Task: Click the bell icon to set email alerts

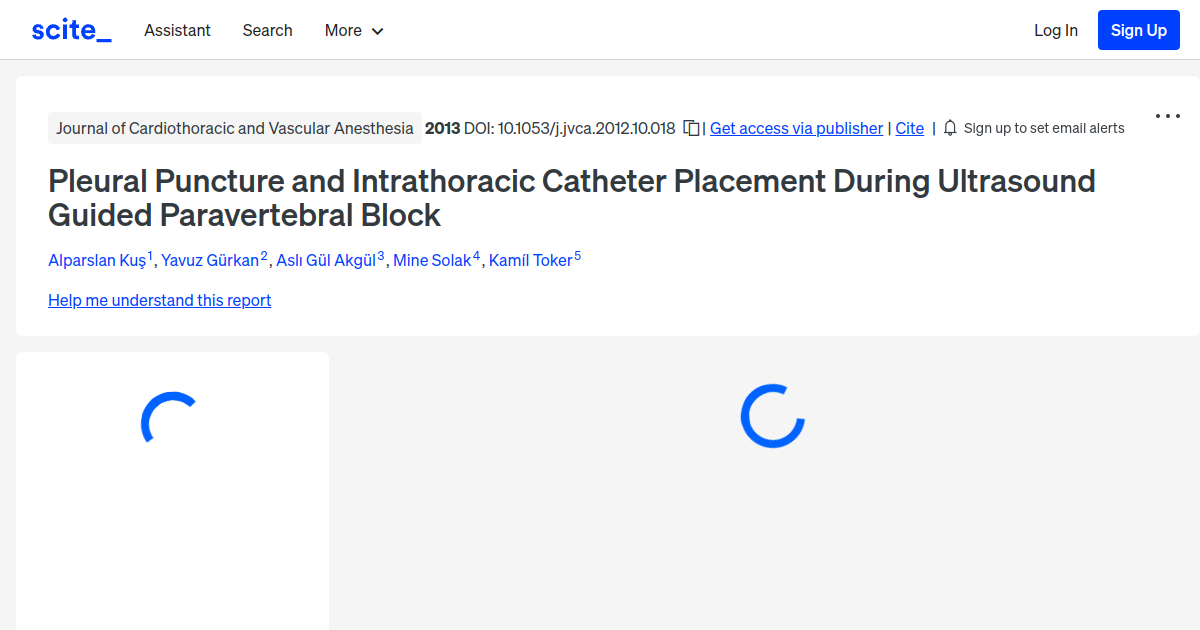Action: tap(948, 128)
